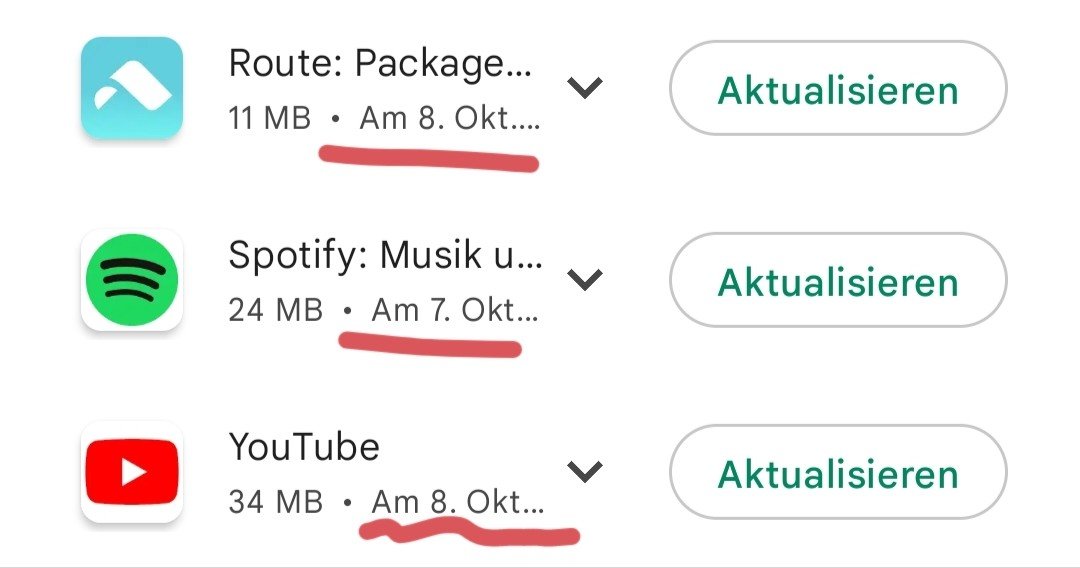Image resolution: width=1080 pixels, height=568 pixels.
Task: Click red underline beneath Spotify's date
Action: (x=430, y=345)
